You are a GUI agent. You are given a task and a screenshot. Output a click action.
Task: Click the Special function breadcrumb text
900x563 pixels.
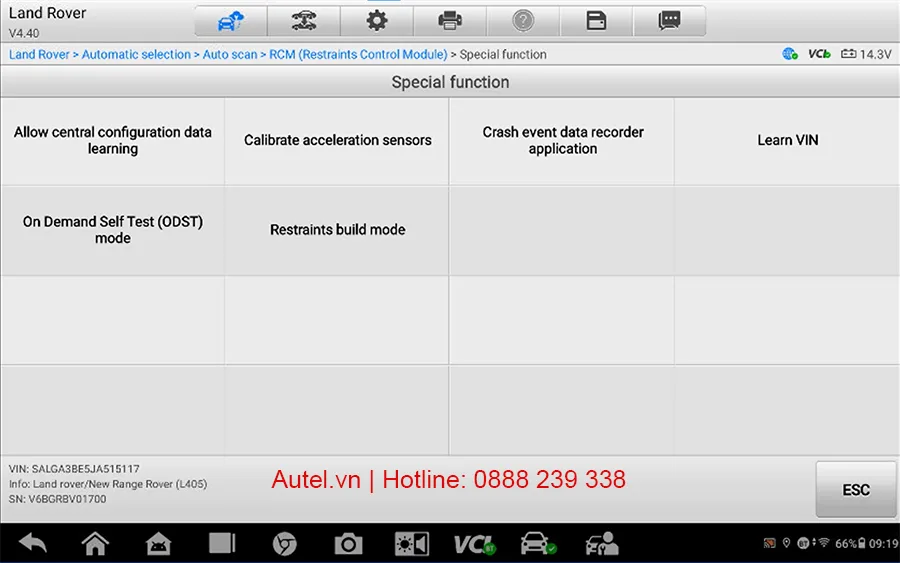point(503,55)
